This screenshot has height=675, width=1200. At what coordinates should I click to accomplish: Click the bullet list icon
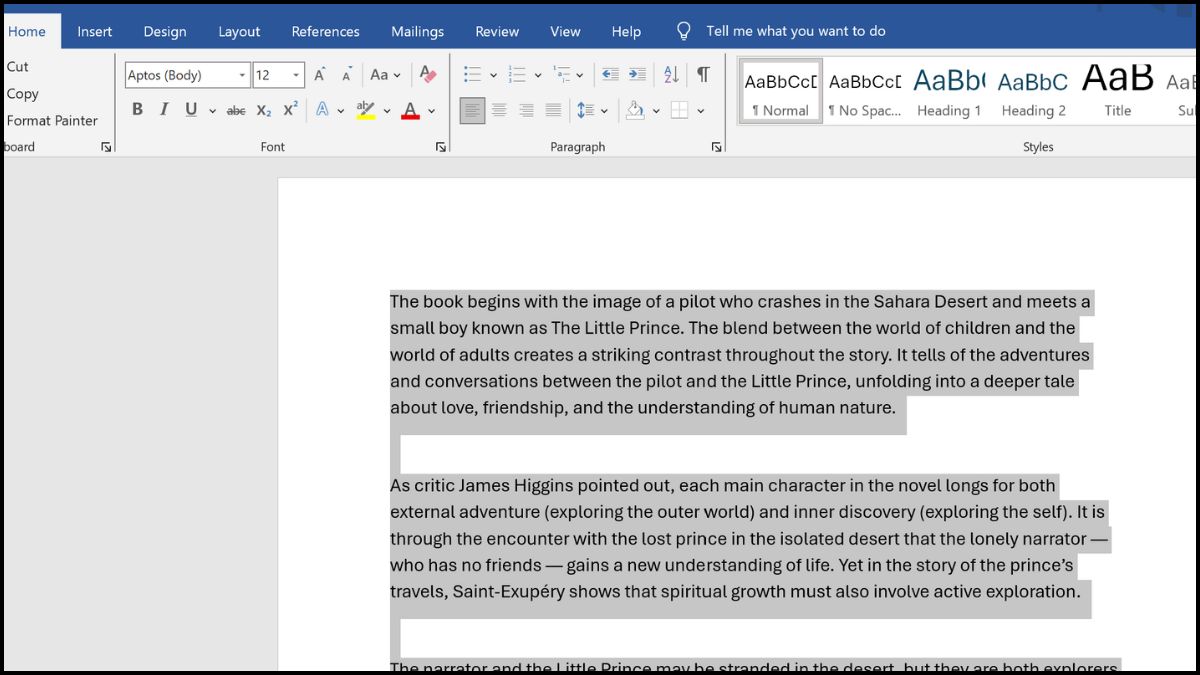[472, 75]
